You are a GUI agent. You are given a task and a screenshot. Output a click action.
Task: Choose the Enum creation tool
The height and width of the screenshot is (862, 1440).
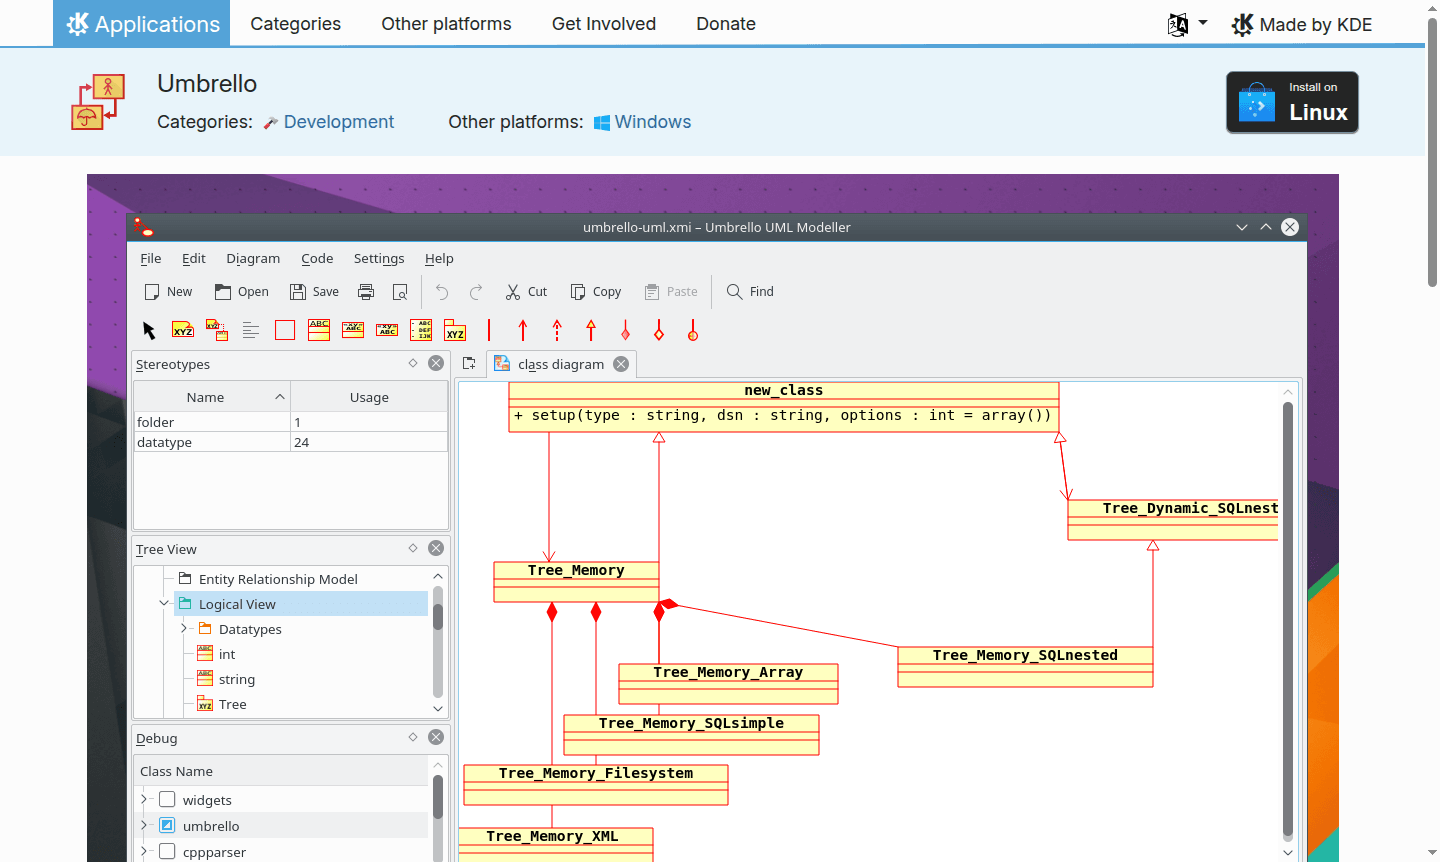coord(421,330)
